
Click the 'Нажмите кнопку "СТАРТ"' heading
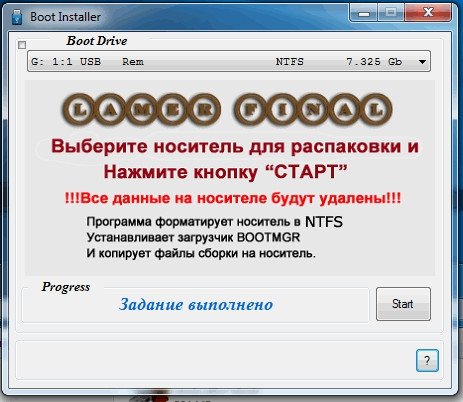click(x=225, y=172)
